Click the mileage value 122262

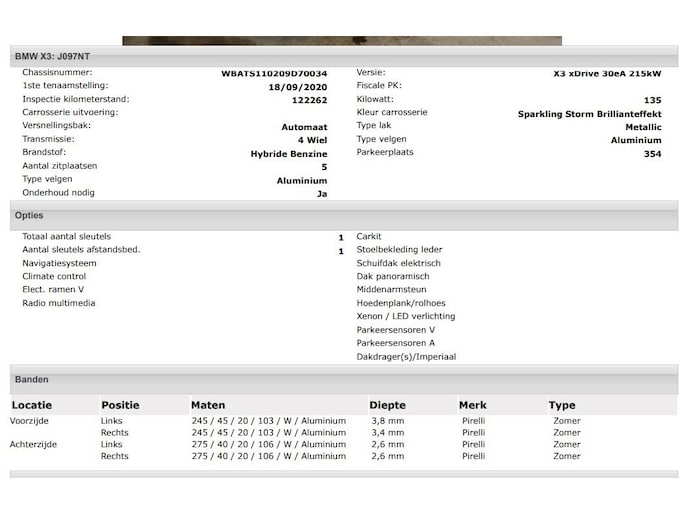tap(309, 101)
